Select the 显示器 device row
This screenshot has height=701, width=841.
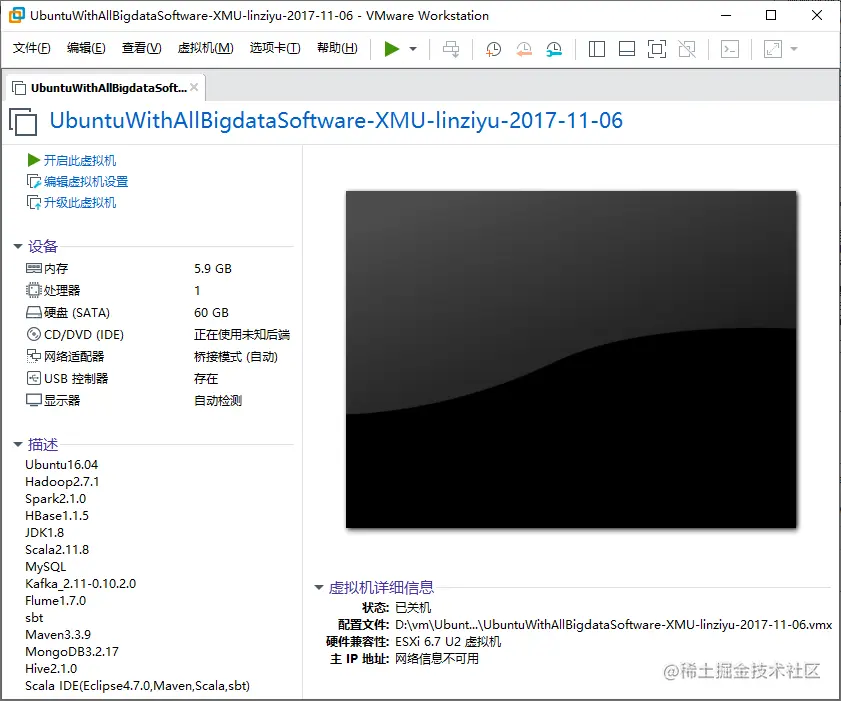[x=158, y=400]
